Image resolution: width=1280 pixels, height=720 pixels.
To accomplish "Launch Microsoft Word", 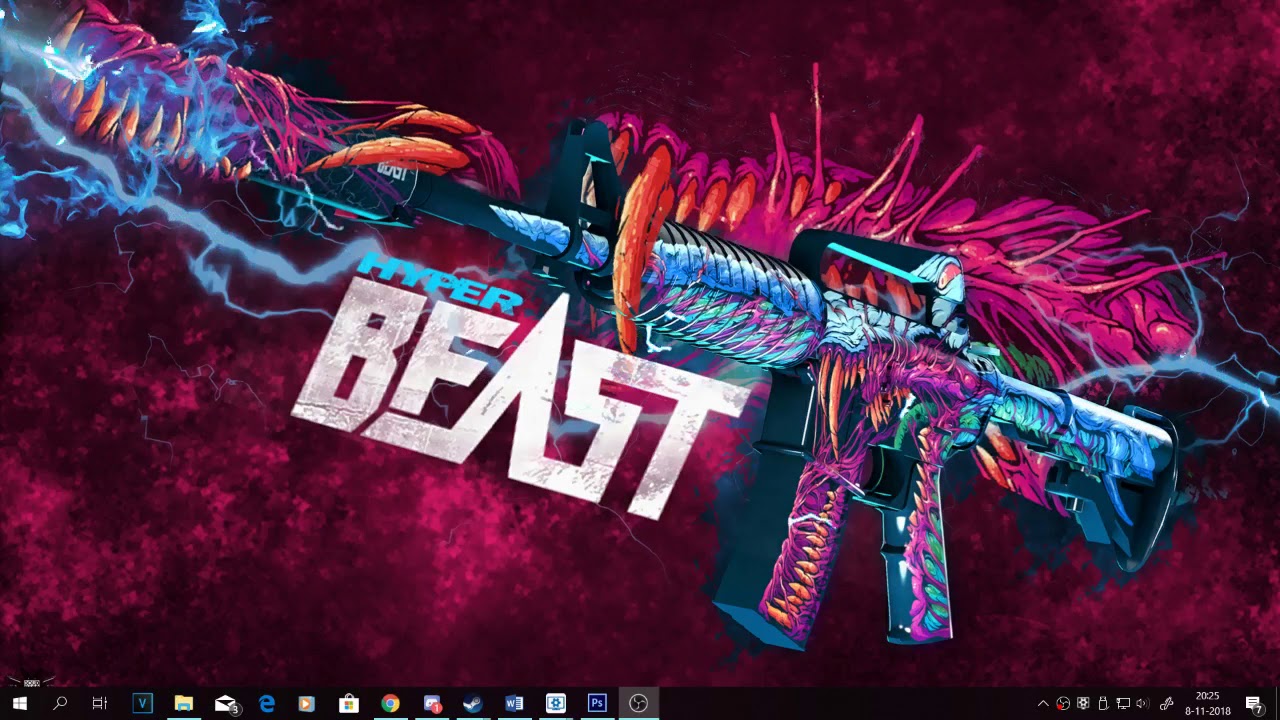I will point(513,702).
